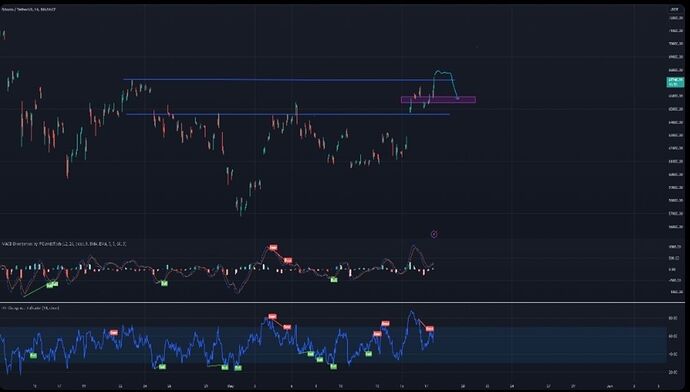Click the green current price tag

point(675,82)
